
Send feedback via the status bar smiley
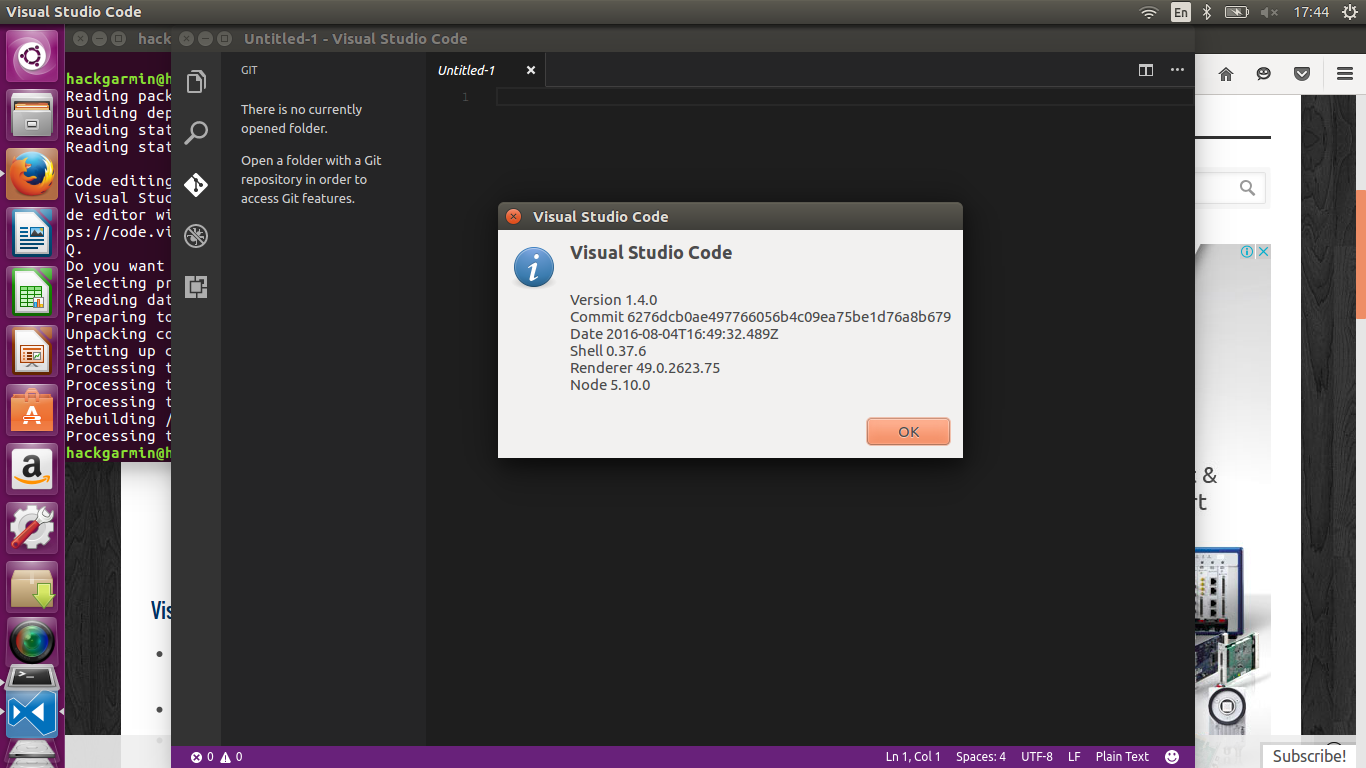1171,756
